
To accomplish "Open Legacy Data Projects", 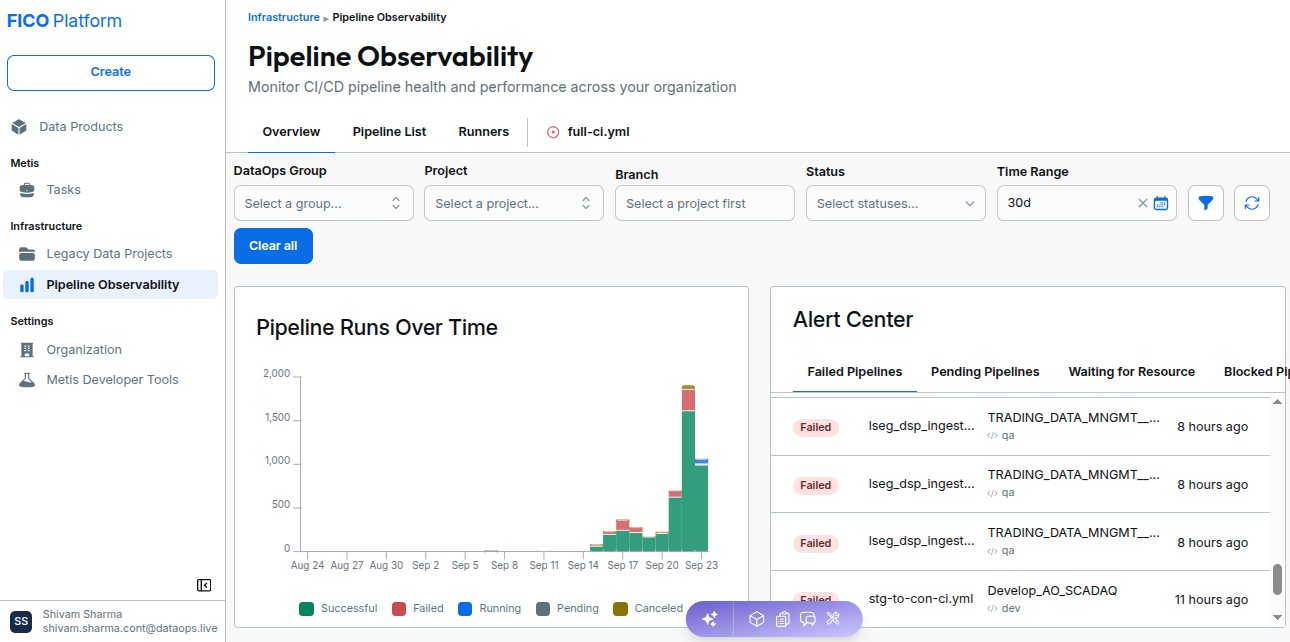I will point(110,254).
